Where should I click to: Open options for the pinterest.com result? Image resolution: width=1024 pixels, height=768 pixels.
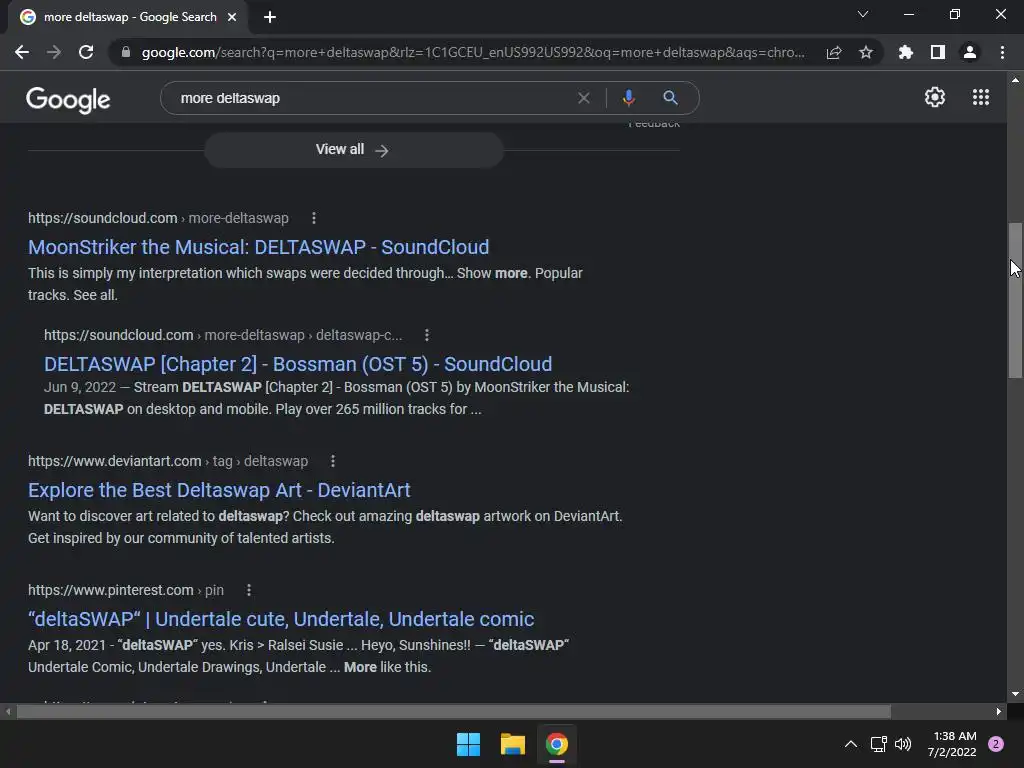(249, 590)
